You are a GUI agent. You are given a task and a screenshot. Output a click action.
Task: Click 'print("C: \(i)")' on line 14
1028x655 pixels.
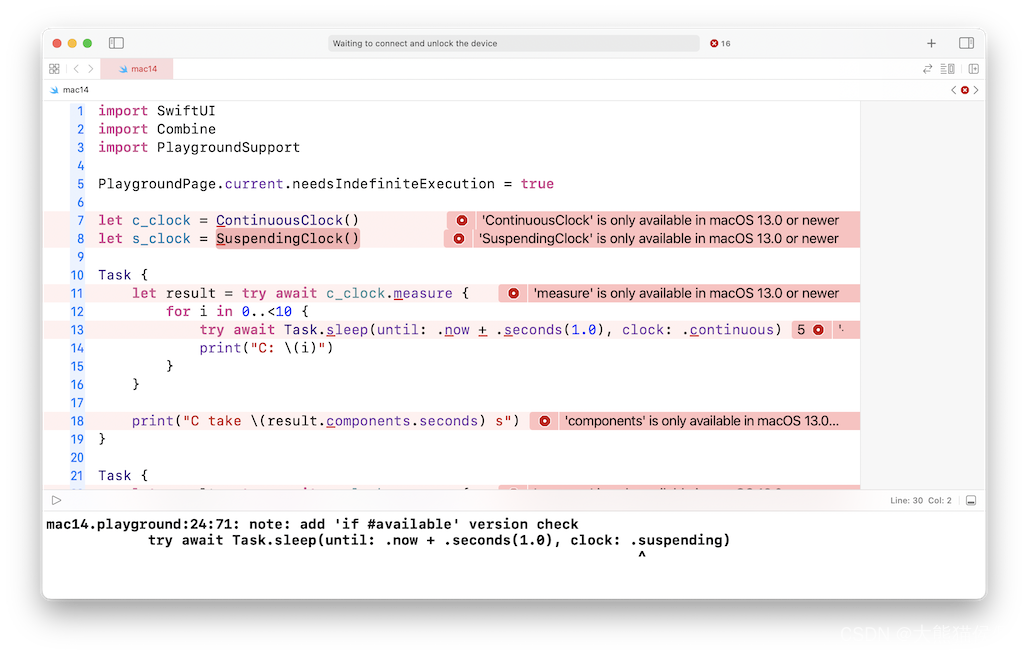(x=266, y=348)
